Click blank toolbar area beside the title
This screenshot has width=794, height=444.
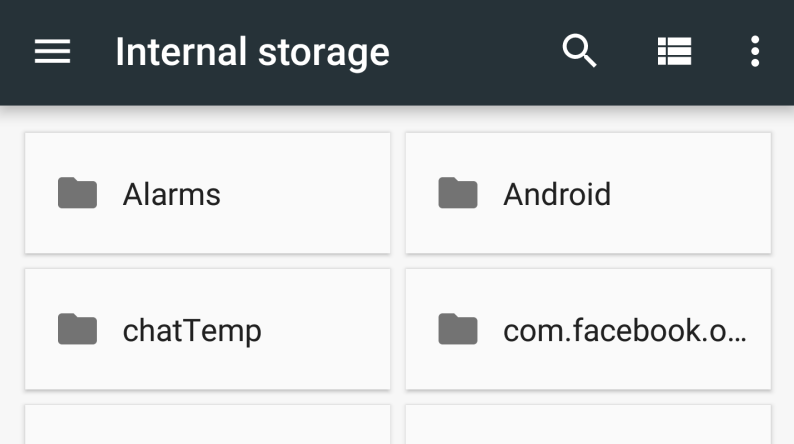470,52
